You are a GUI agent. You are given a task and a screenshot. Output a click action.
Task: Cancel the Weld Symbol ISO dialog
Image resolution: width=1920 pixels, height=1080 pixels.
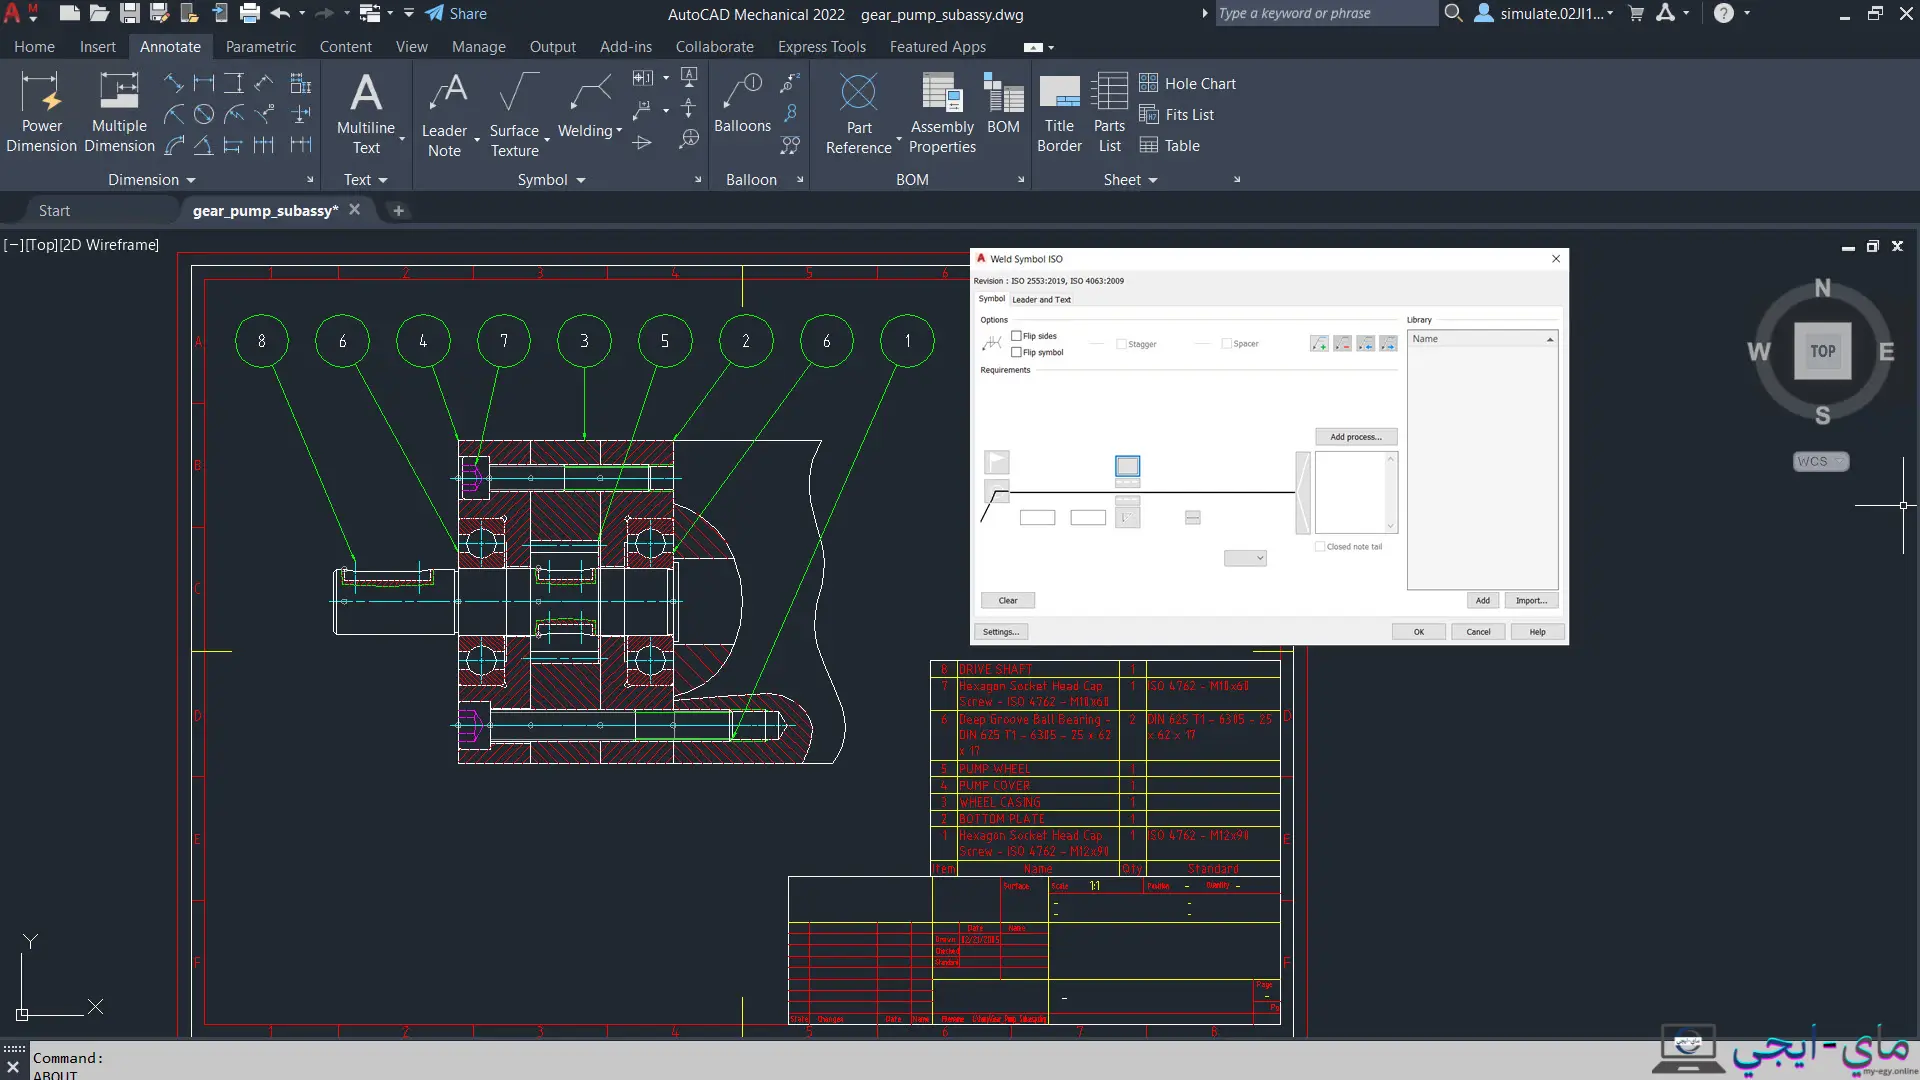click(x=1478, y=632)
